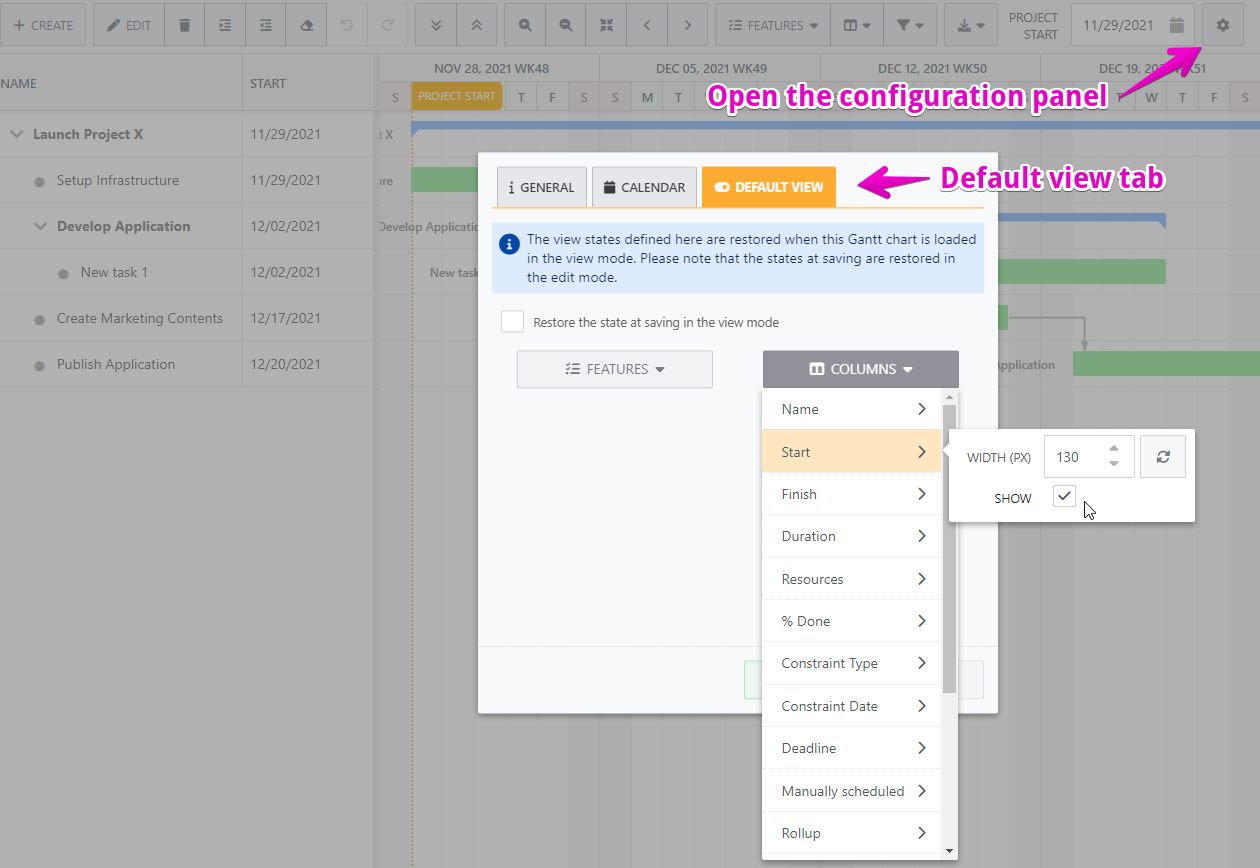
Task: Click the CREATE button
Action: [43, 25]
